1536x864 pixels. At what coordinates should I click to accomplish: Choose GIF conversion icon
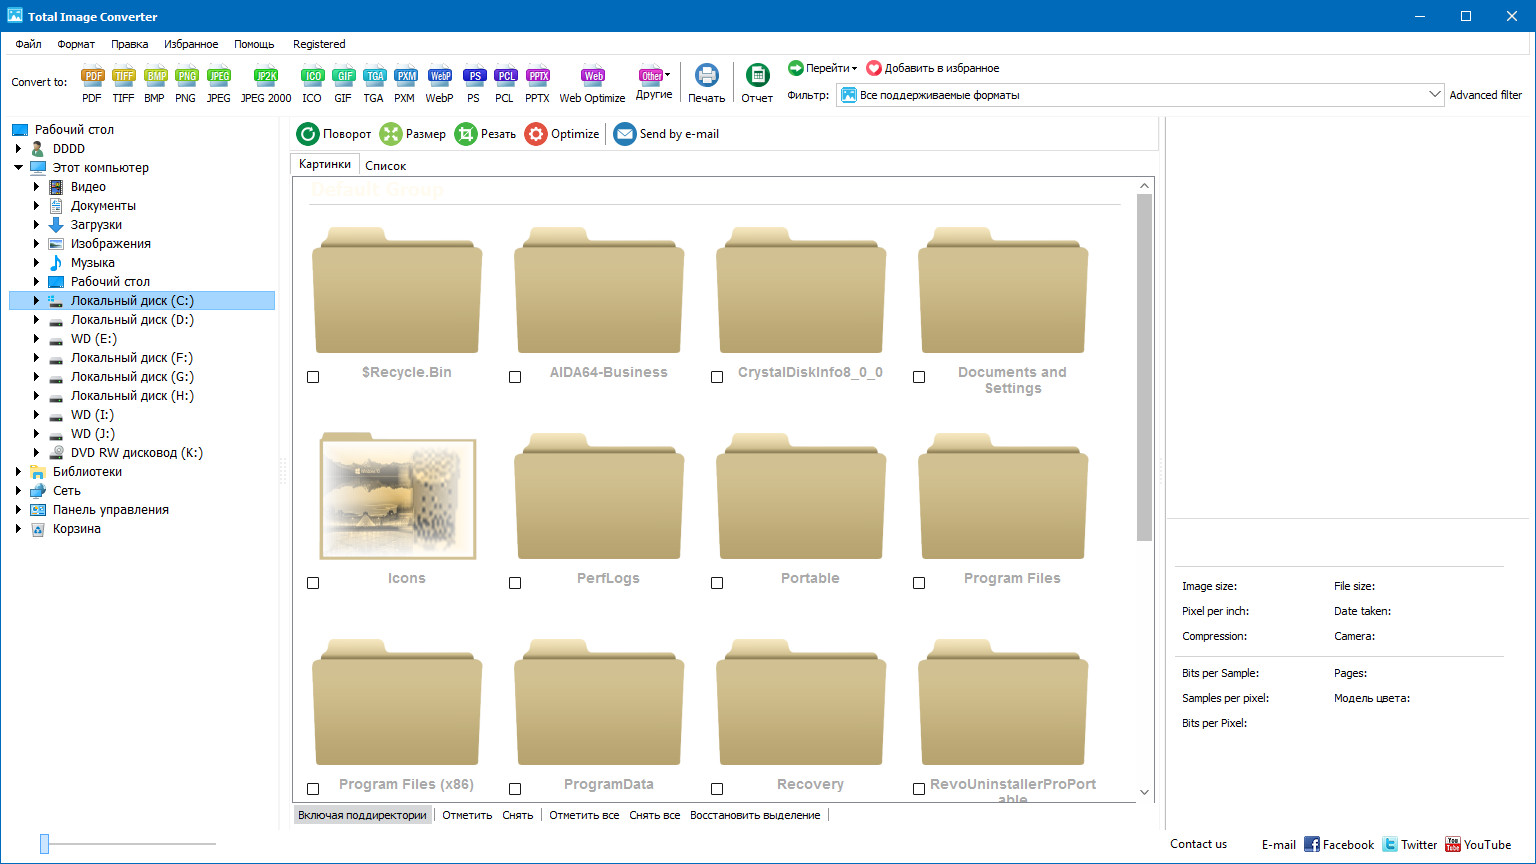343,77
